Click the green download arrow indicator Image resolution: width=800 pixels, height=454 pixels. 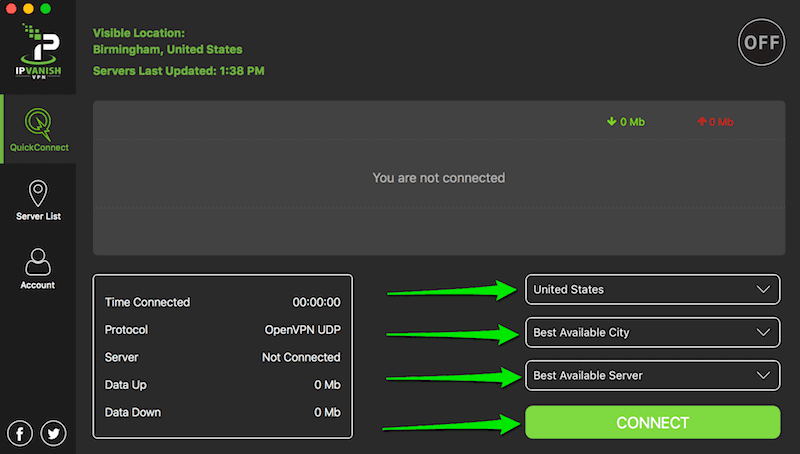click(x=611, y=122)
